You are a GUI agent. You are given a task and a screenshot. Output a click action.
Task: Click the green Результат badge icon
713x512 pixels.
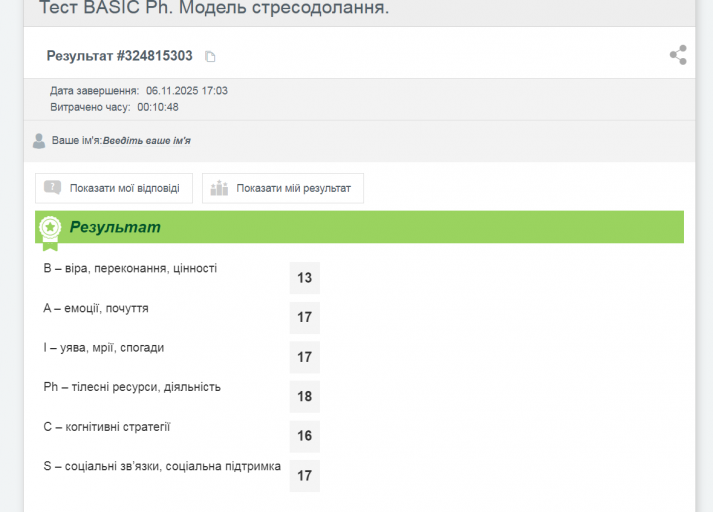[x=49, y=229]
